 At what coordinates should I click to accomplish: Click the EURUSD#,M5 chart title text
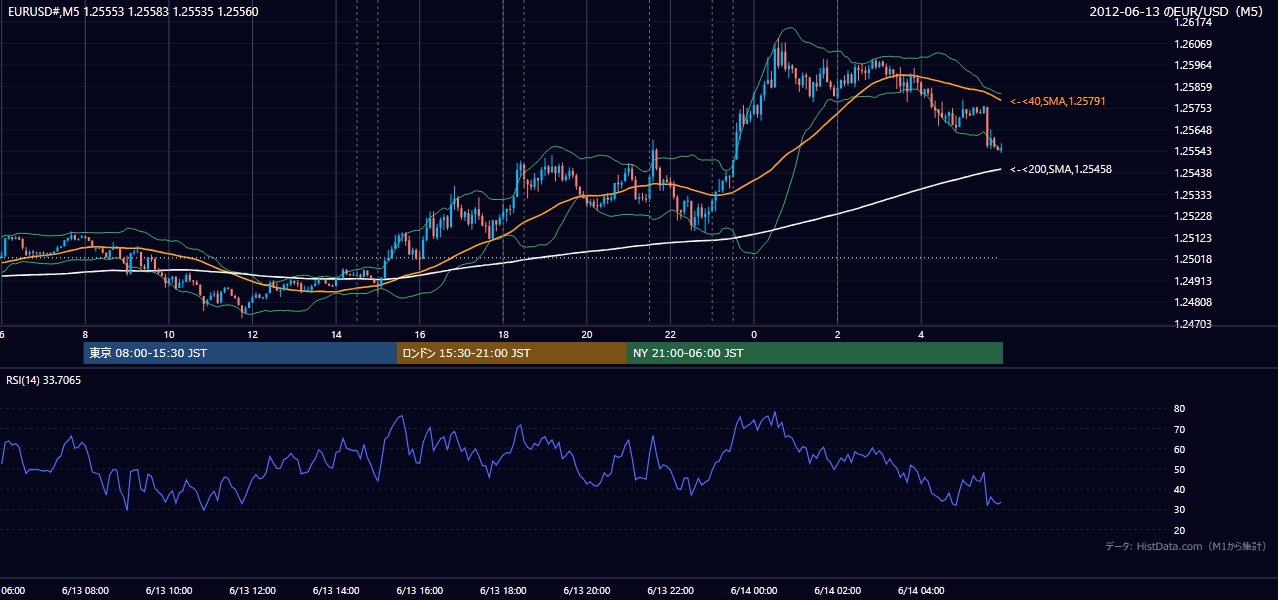[x=131, y=12]
